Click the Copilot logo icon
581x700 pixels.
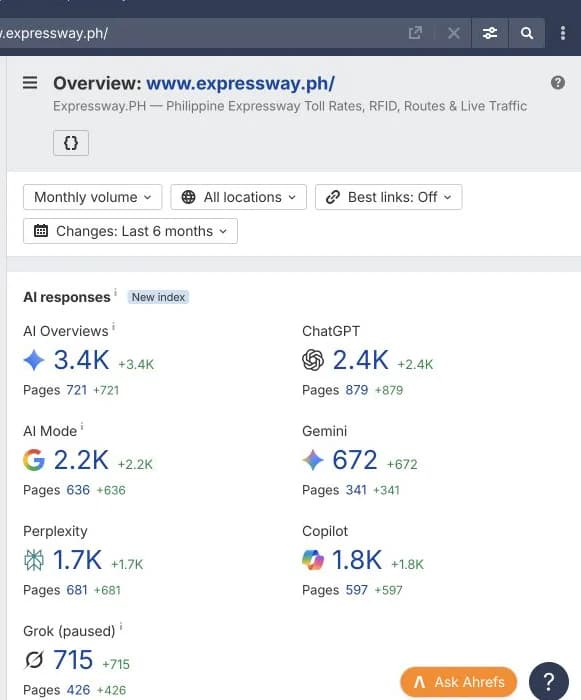(313, 560)
